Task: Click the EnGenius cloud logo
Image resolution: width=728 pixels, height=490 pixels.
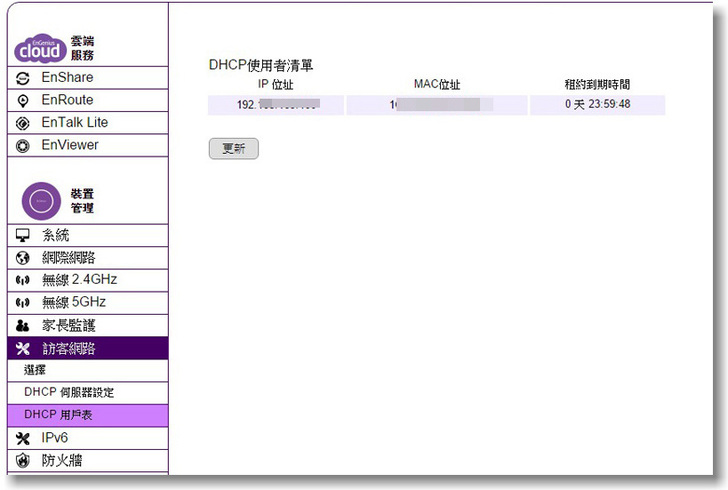Action: [39, 47]
